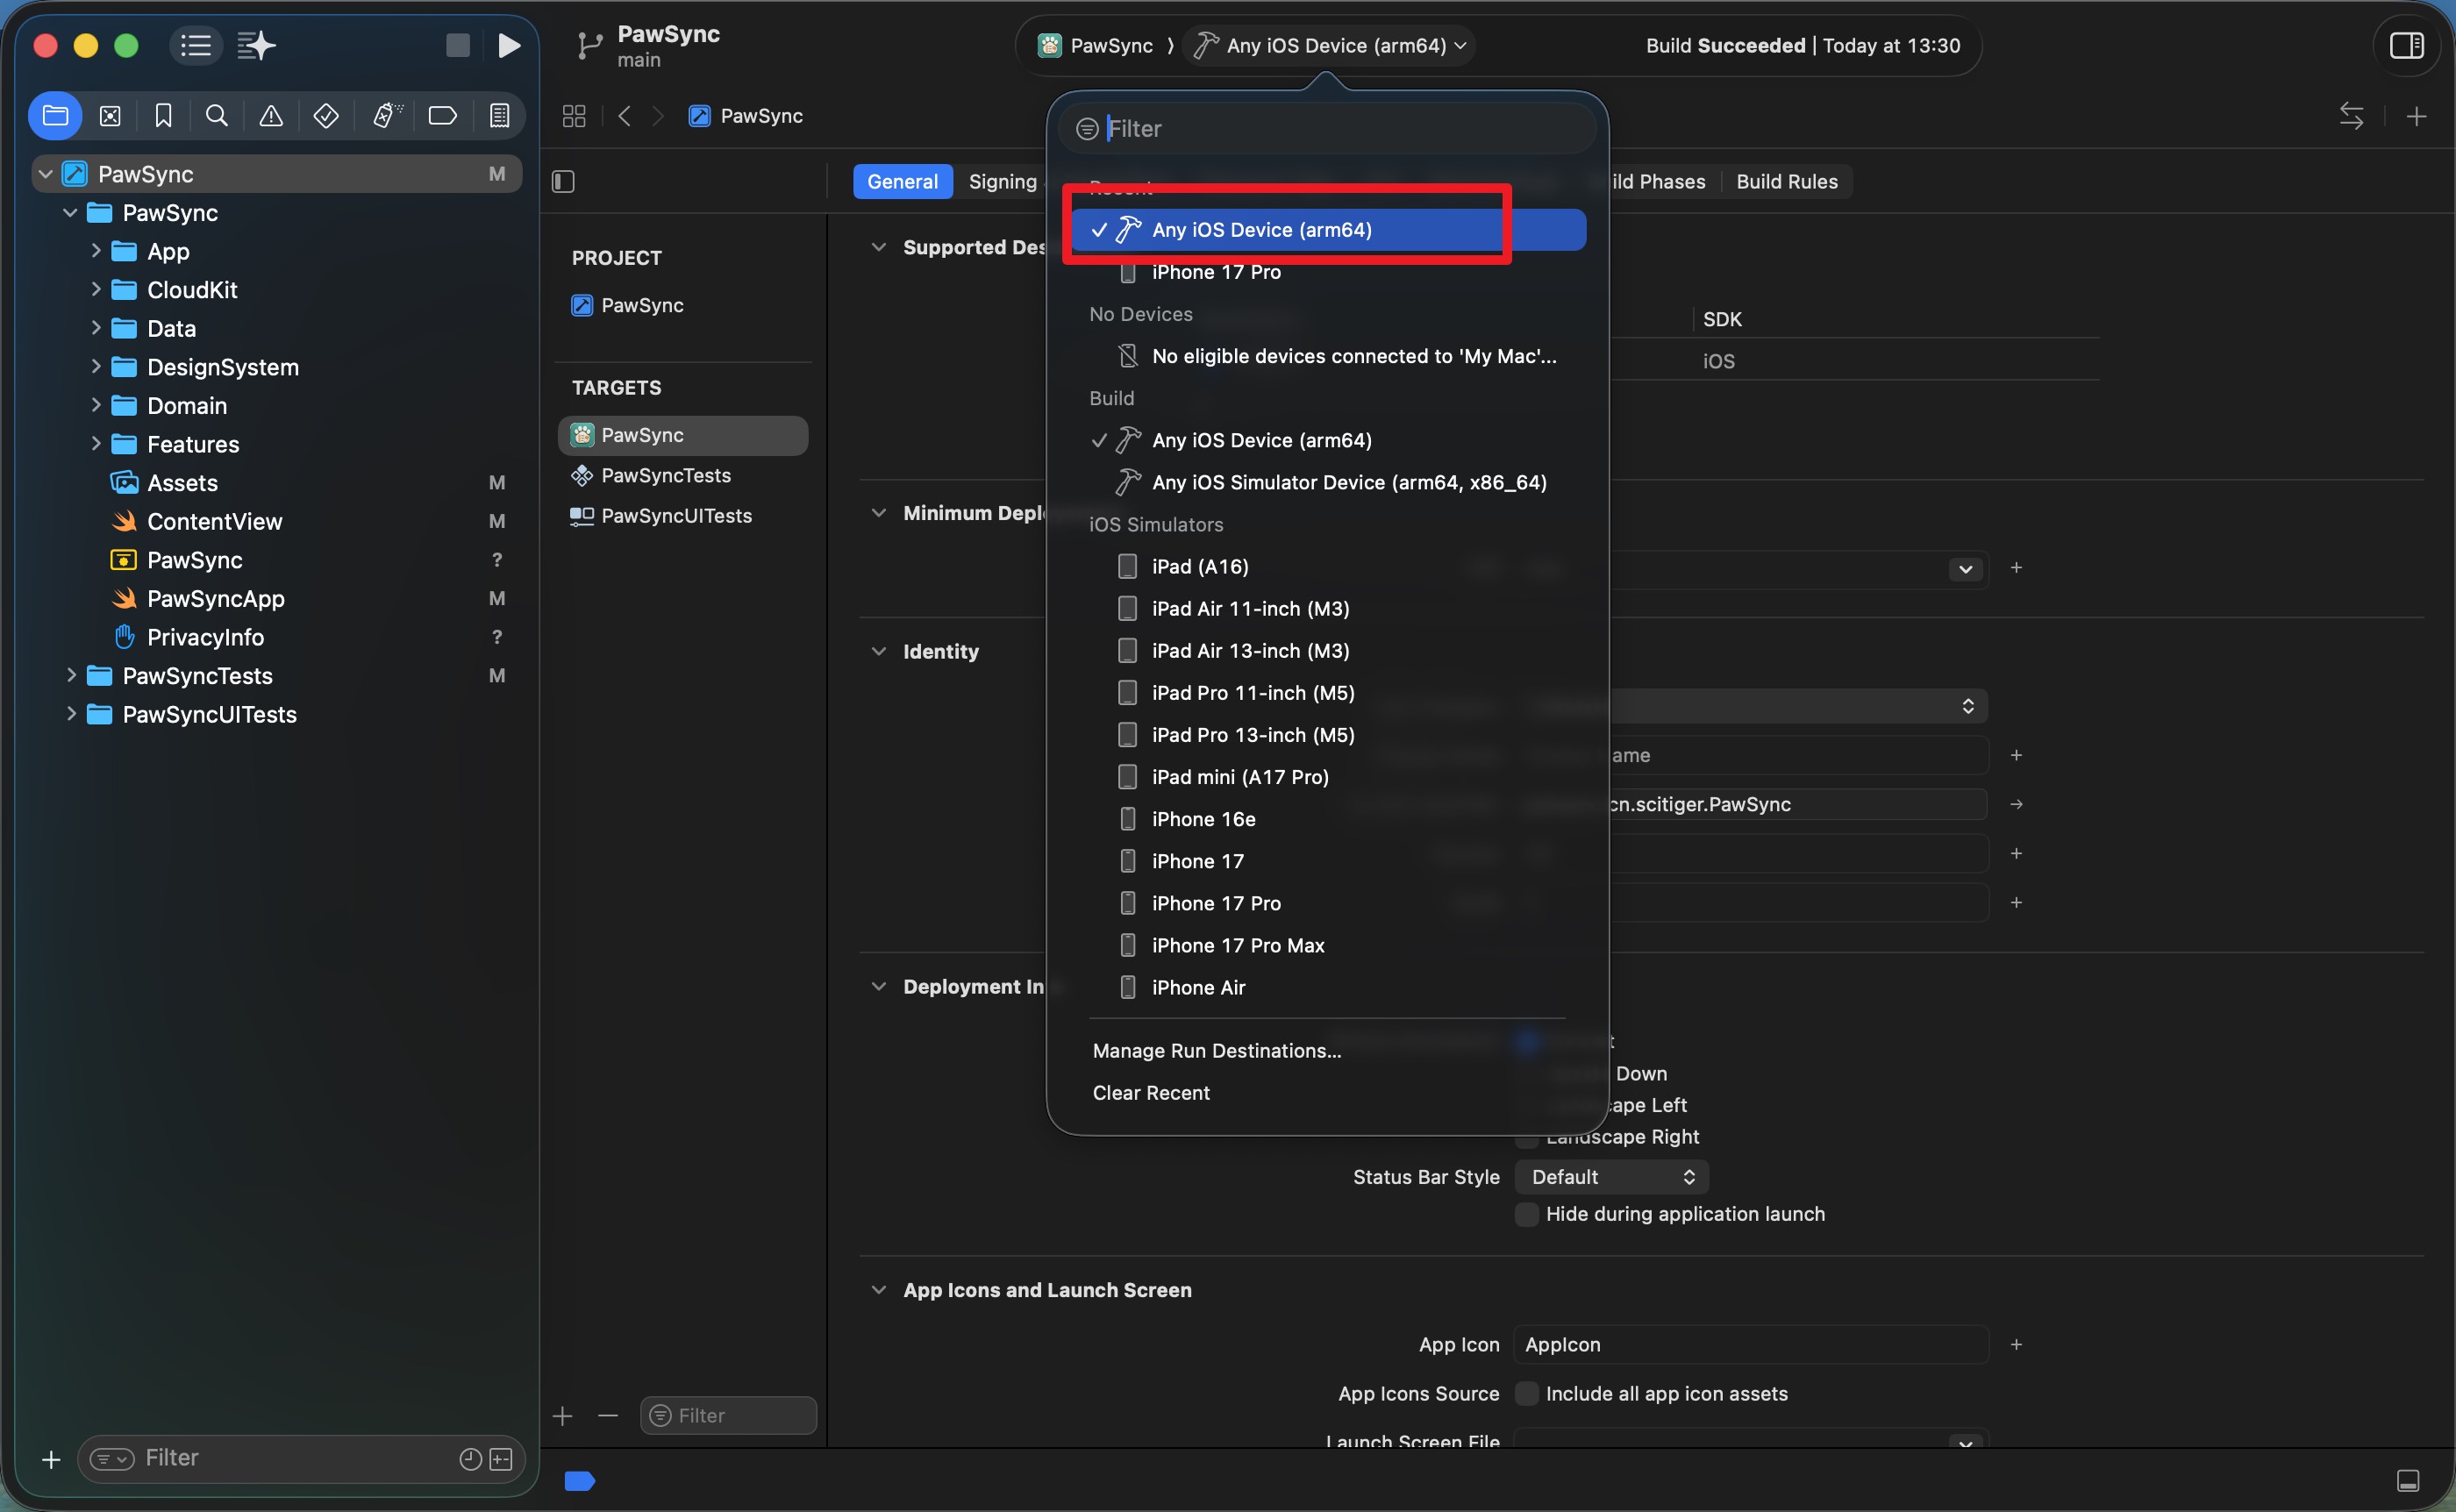
Task: Open the coding assistant sparkle icon
Action: [x=257, y=46]
